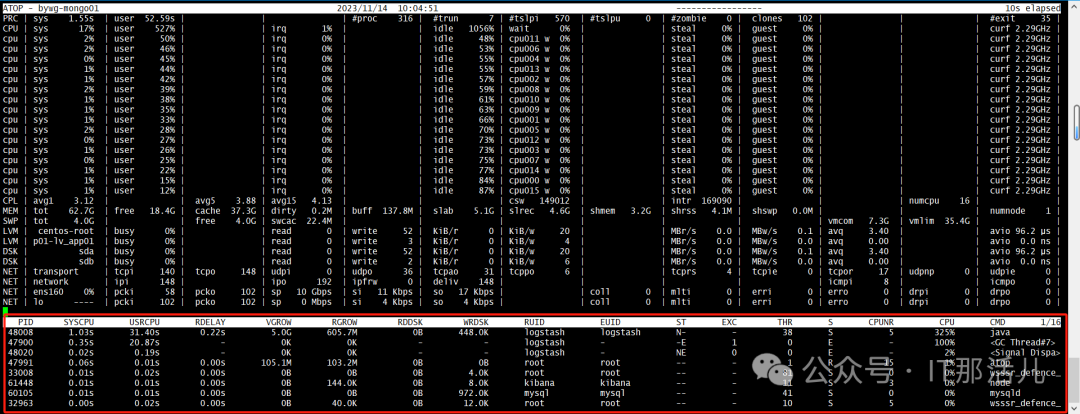Click the scrollbar up arrow

pos(1075,6)
